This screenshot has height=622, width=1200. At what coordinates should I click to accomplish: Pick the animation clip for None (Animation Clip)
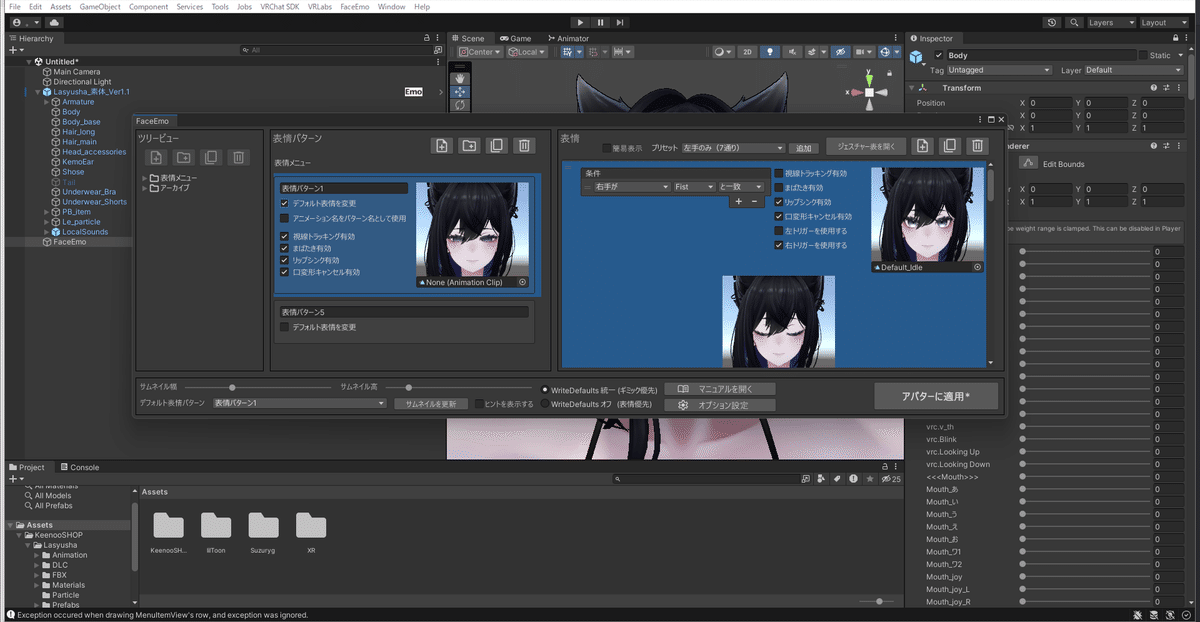(523, 283)
